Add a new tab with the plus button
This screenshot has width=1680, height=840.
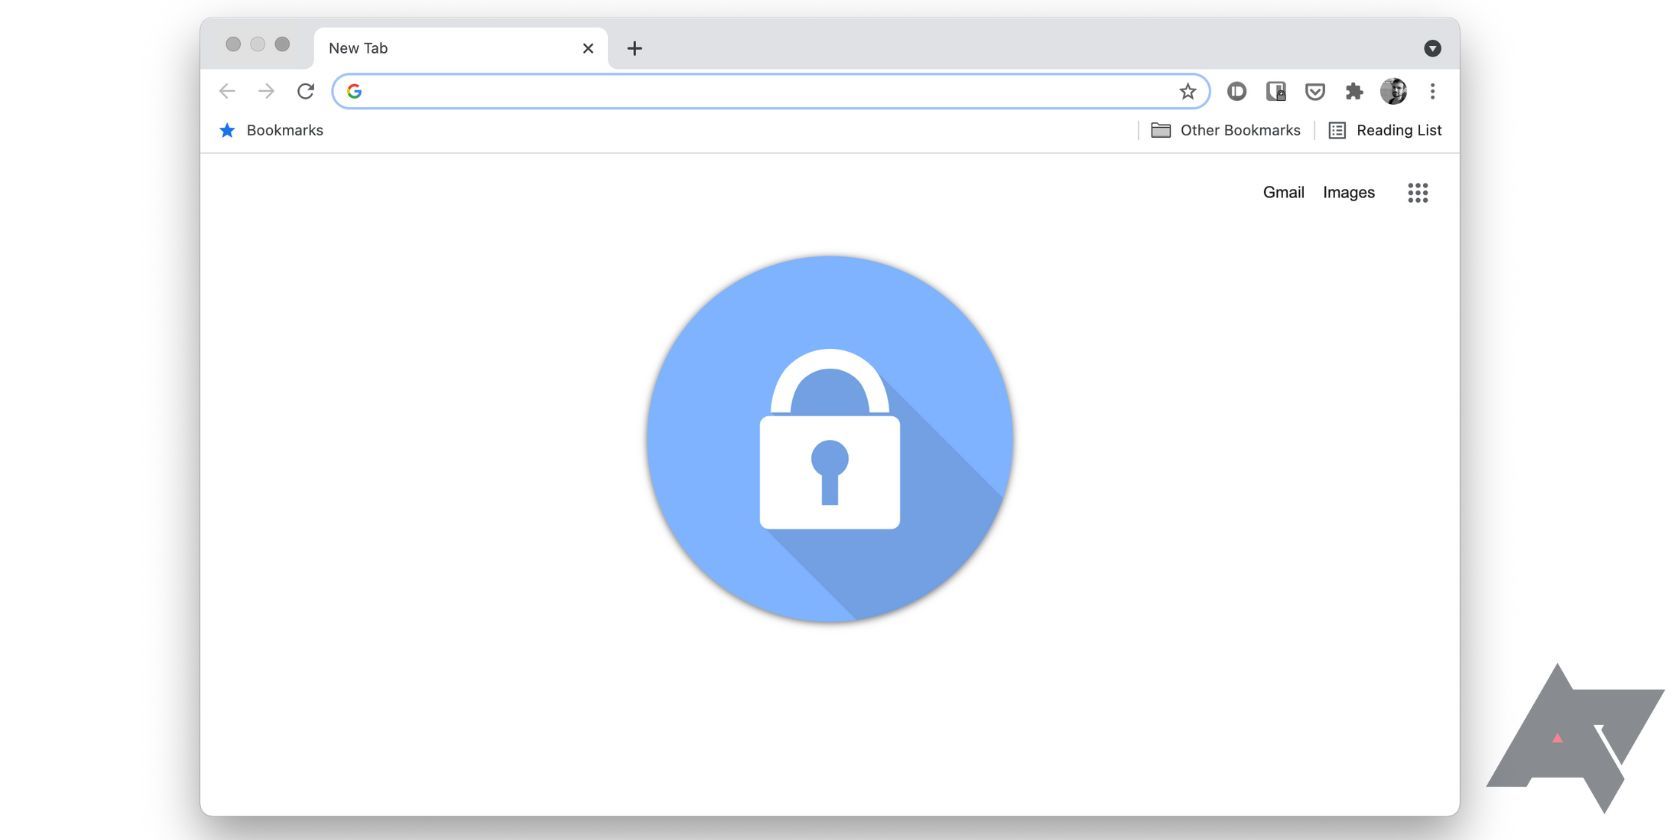pyautogui.click(x=634, y=48)
